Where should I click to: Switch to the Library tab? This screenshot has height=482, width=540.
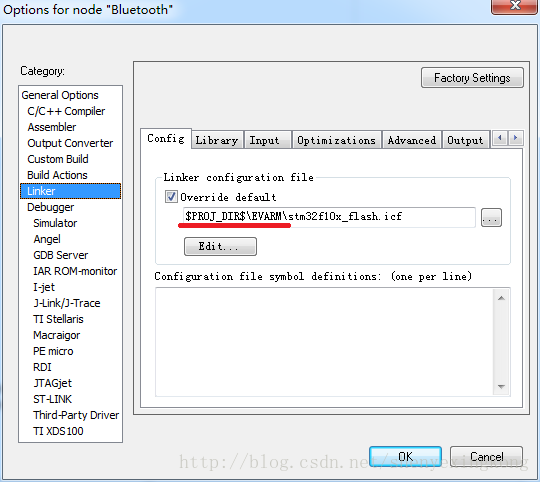217,140
